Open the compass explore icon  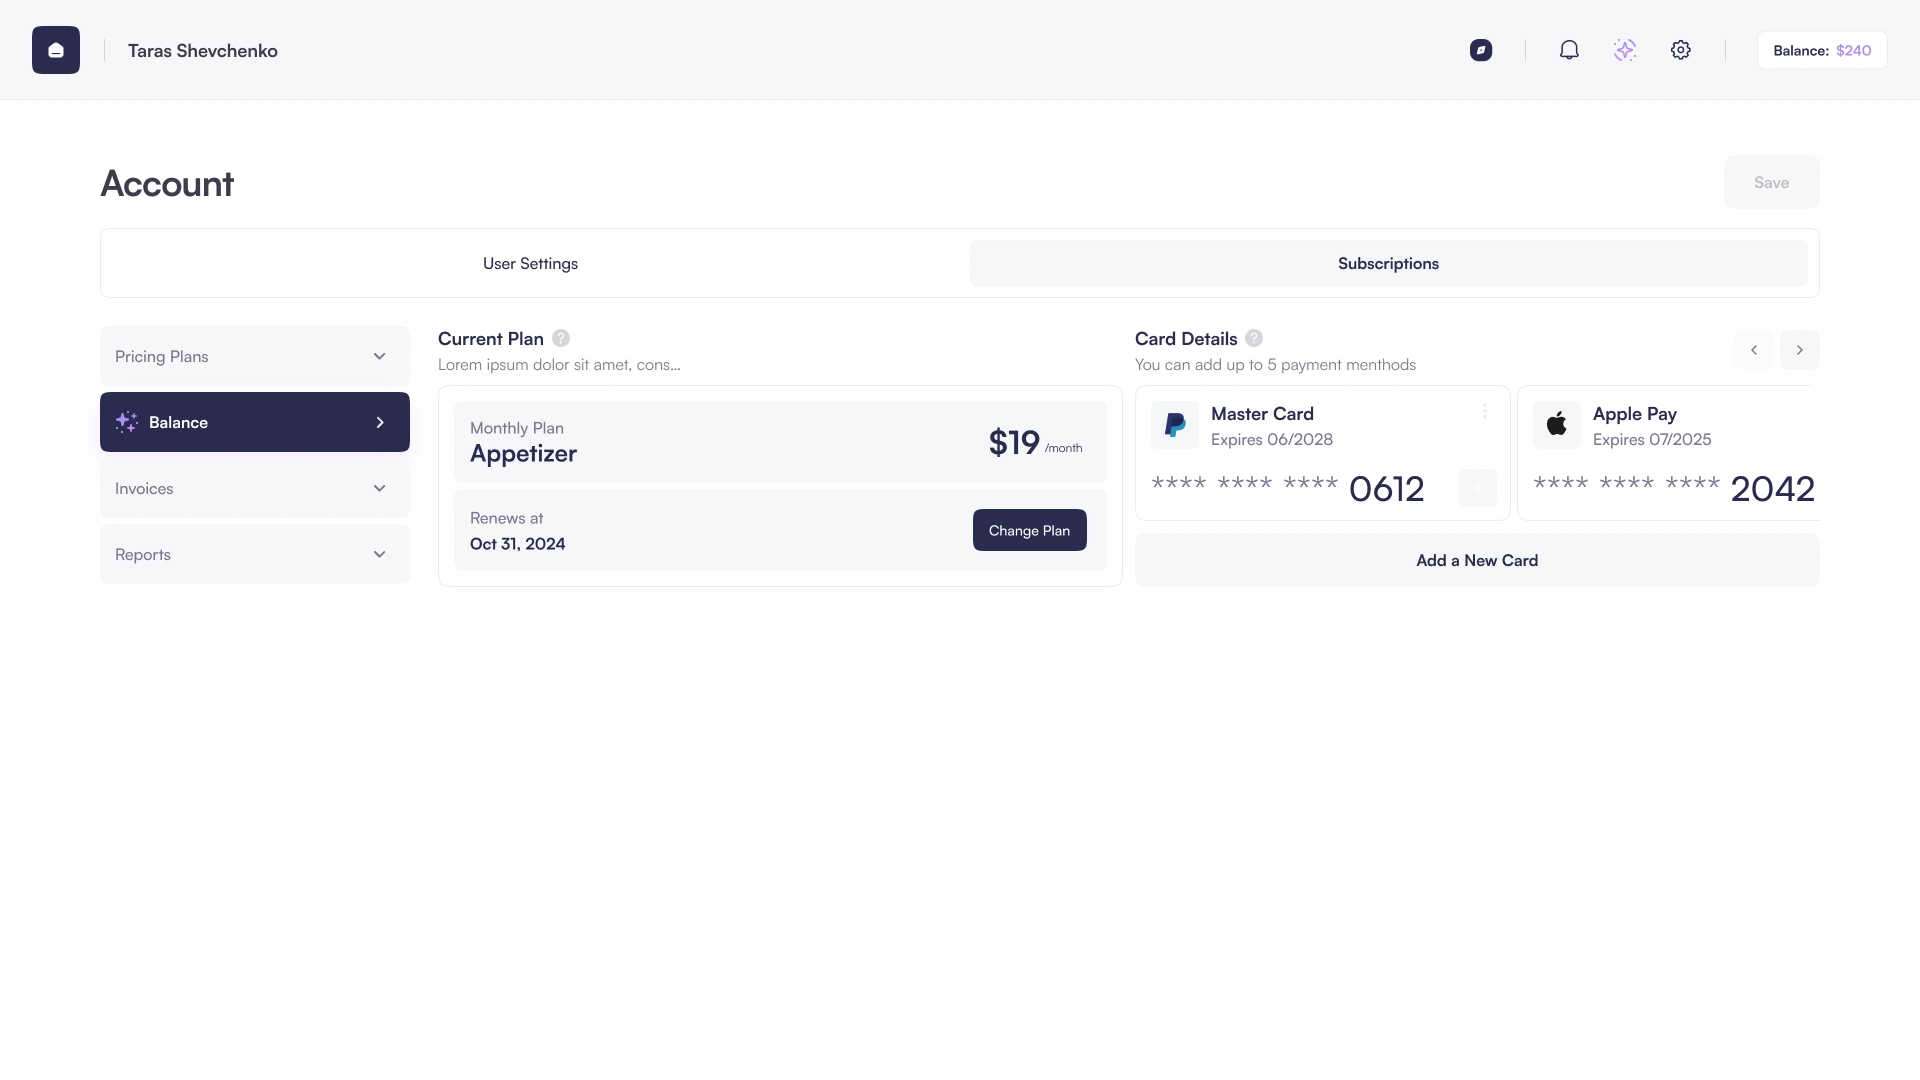(1481, 50)
